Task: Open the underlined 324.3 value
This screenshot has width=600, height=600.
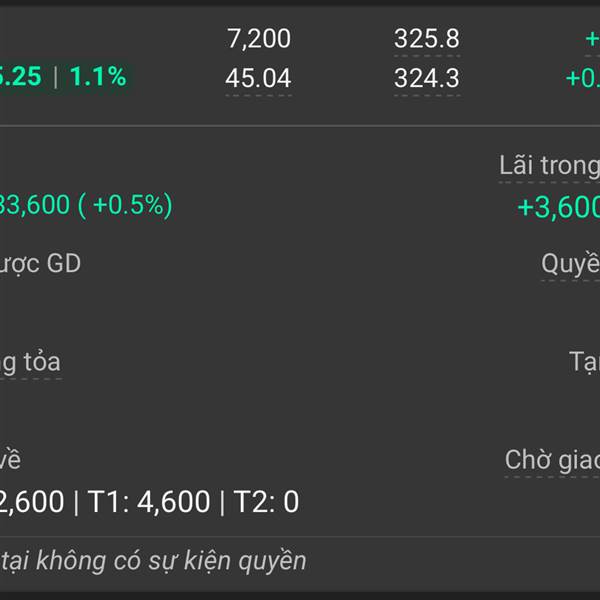Action: point(427,78)
